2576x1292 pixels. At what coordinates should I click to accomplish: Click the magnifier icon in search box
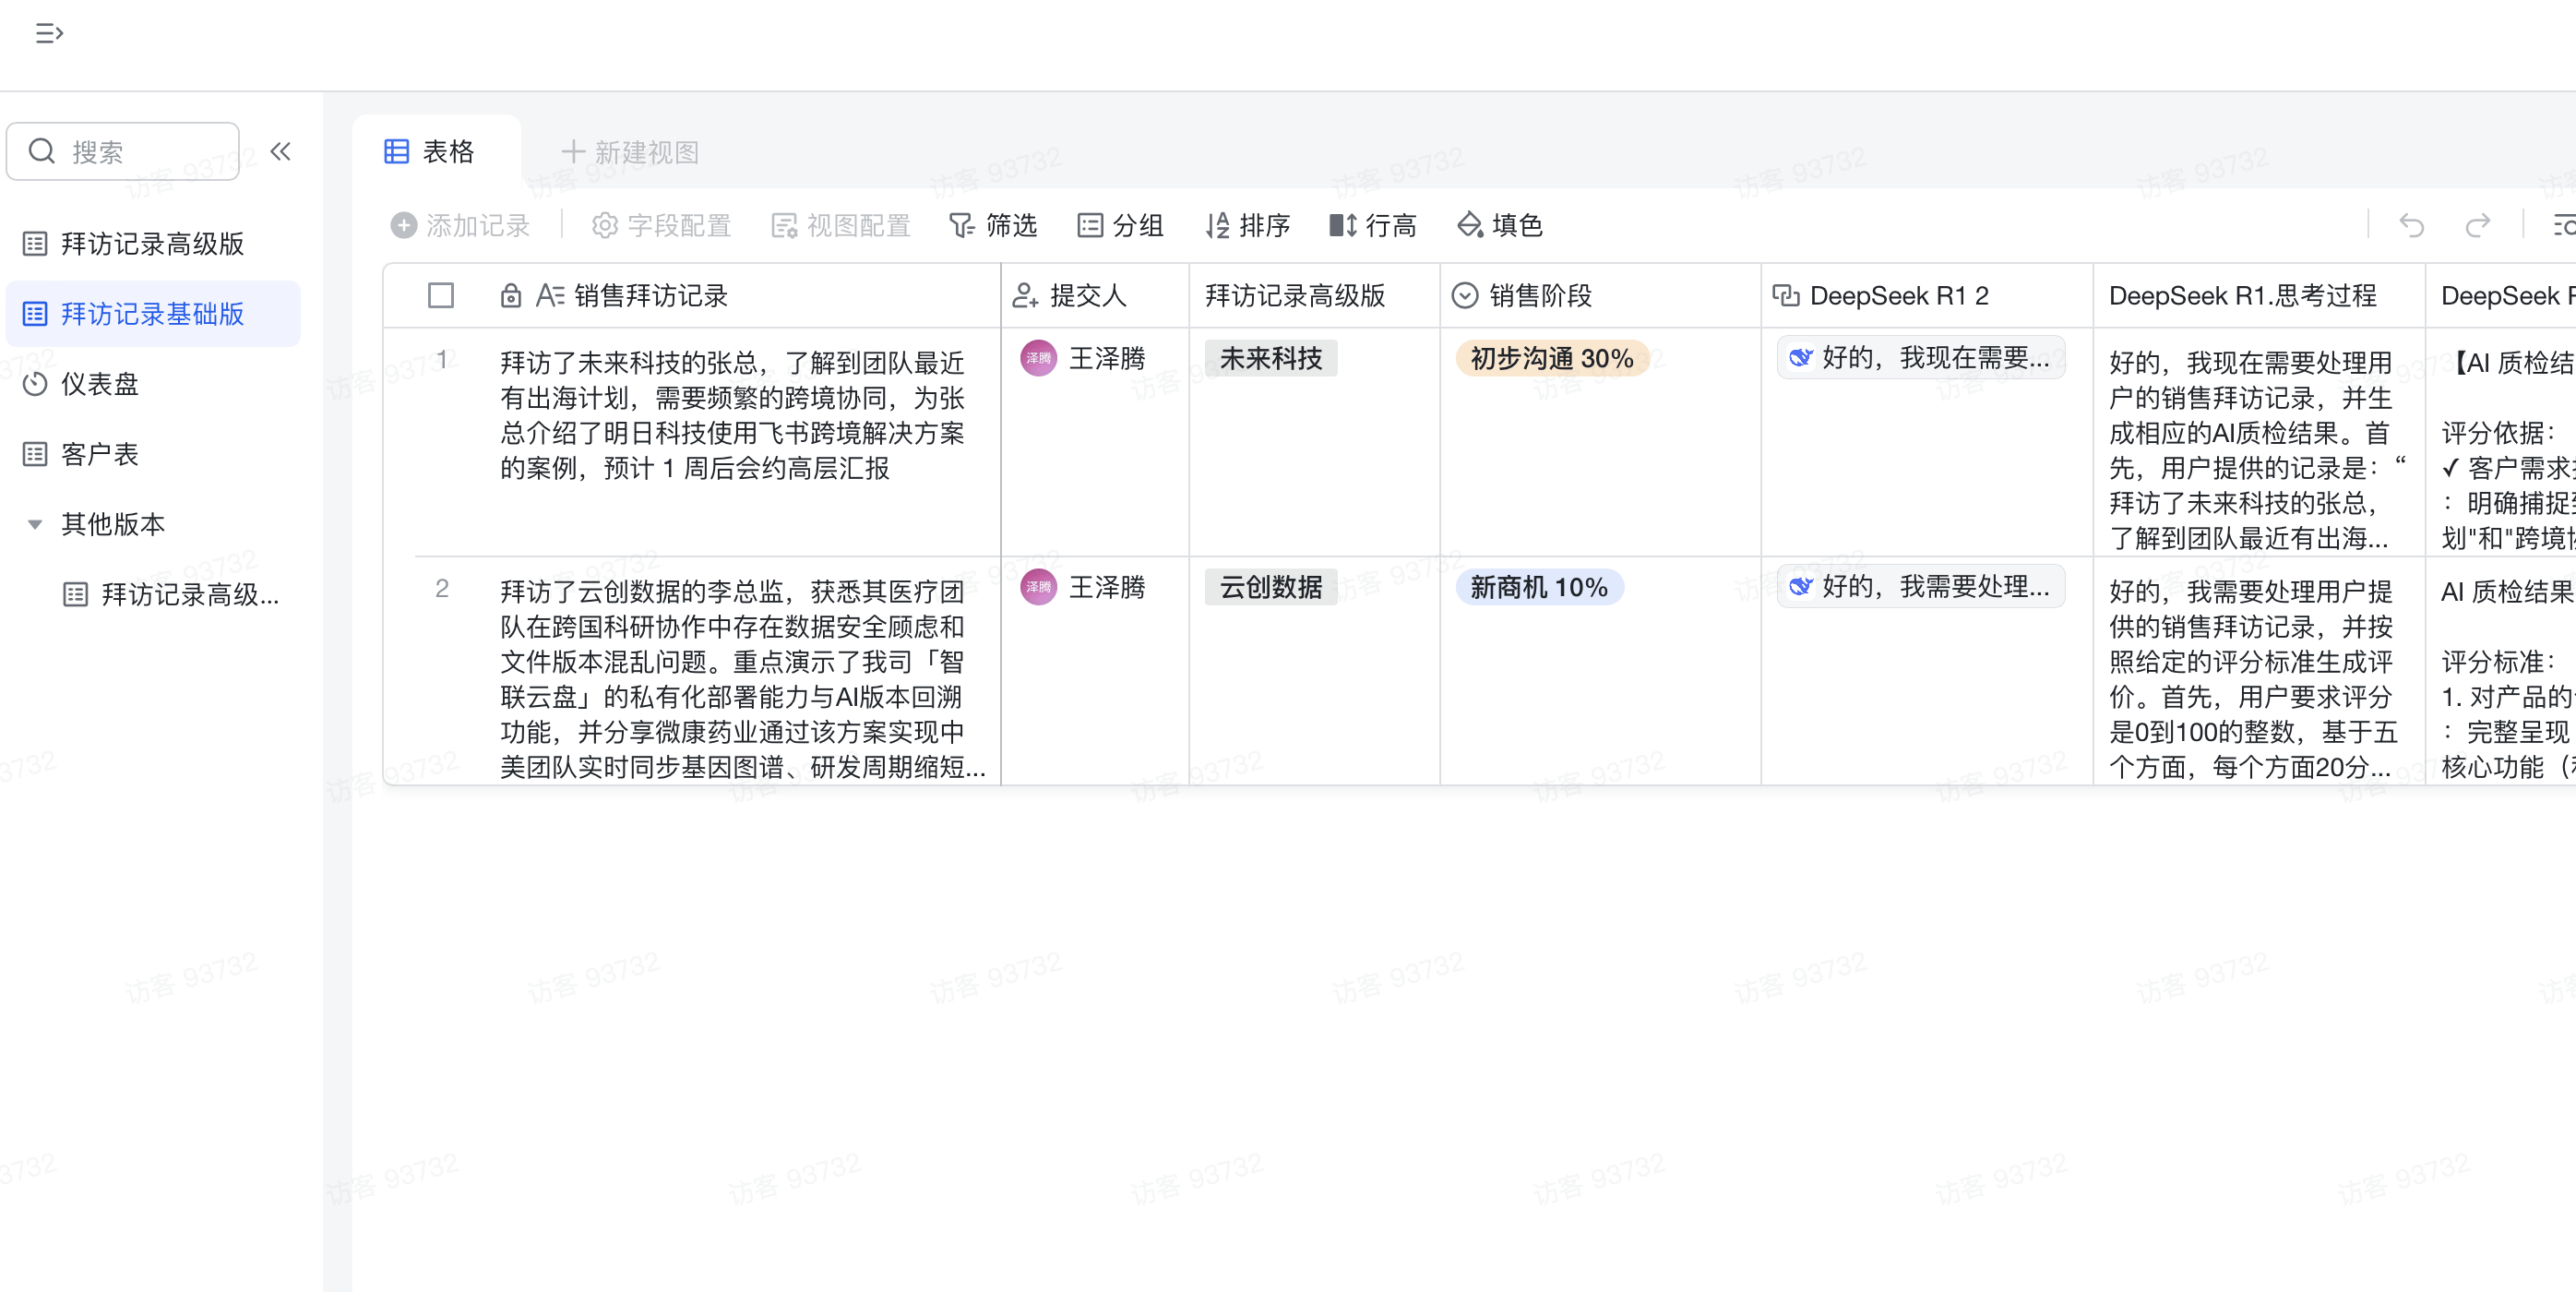[x=42, y=151]
